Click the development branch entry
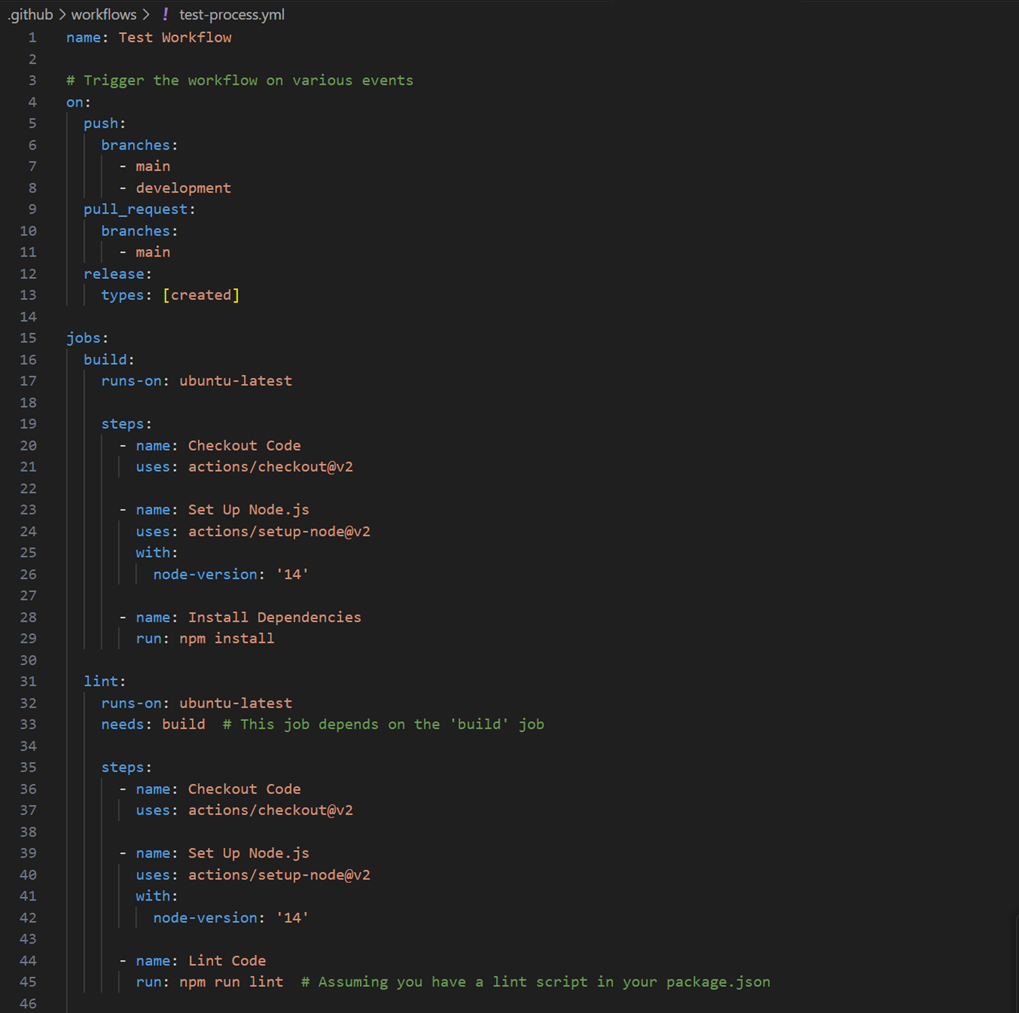Screen dimensions: 1019x1013 pos(183,187)
